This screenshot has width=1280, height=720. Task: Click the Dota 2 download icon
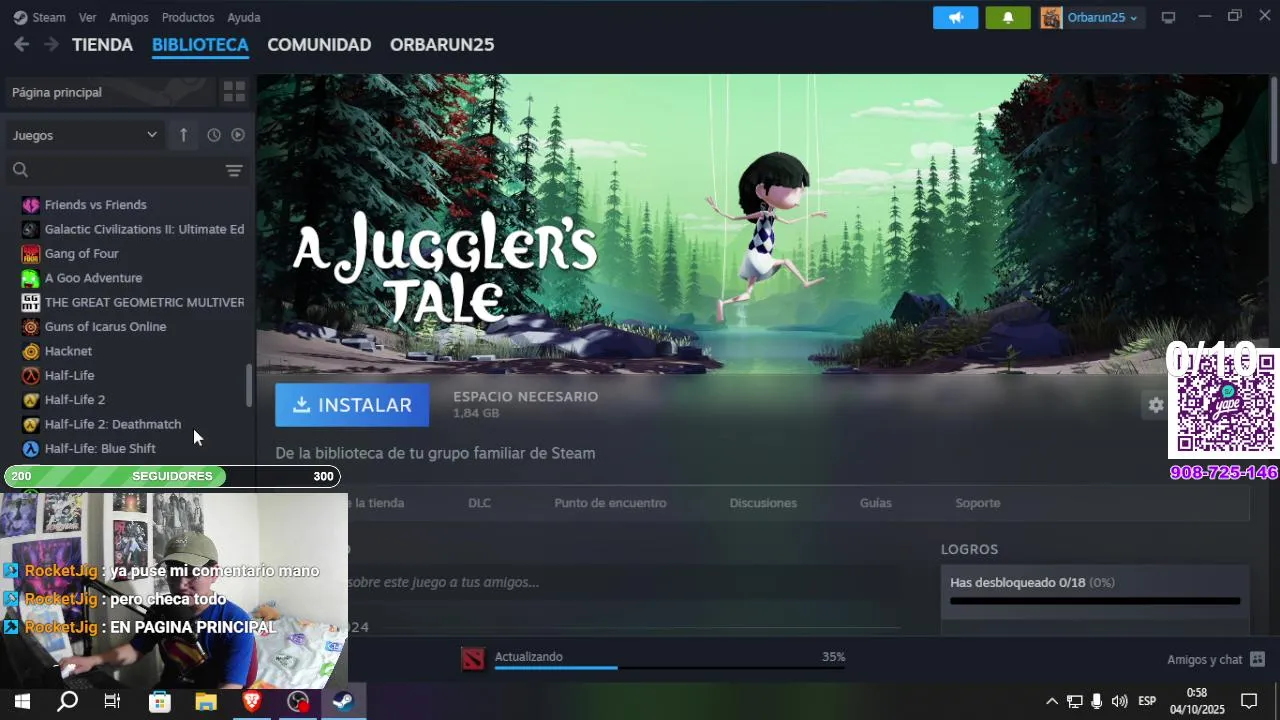pos(473,658)
